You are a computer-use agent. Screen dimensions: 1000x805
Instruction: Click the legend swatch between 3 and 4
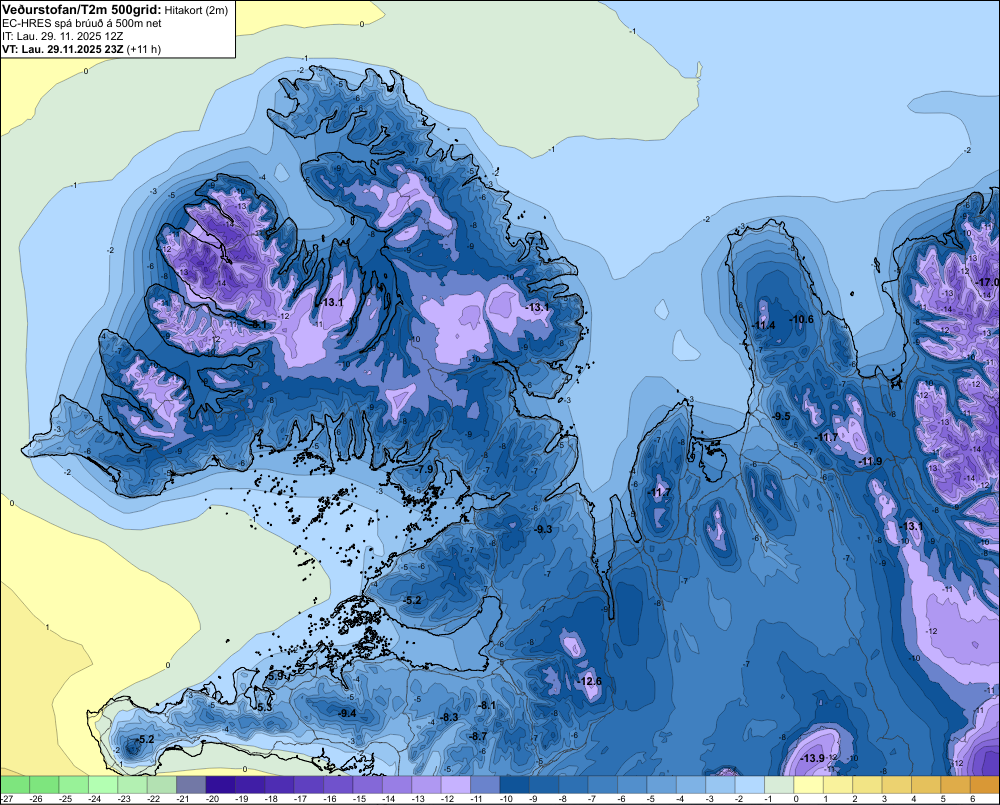[895, 784]
